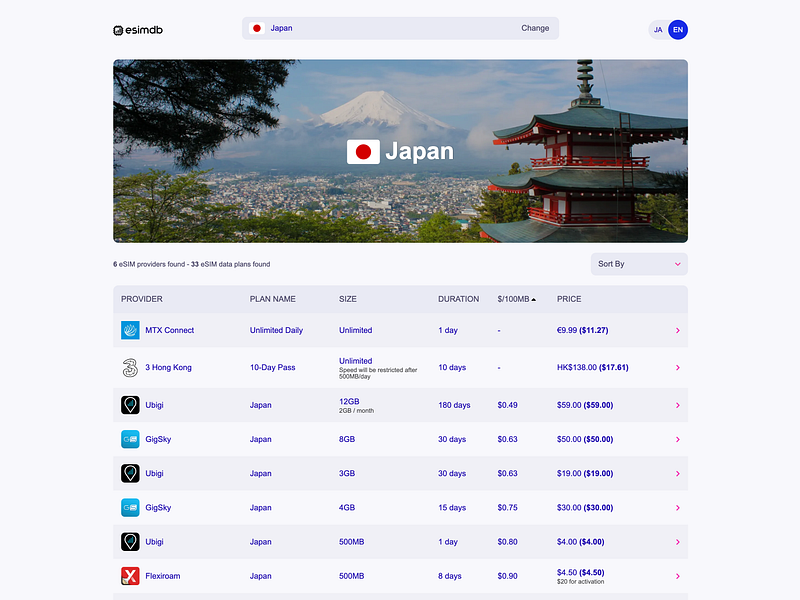
Task: Click the Japan country search field
Action: [400, 28]
